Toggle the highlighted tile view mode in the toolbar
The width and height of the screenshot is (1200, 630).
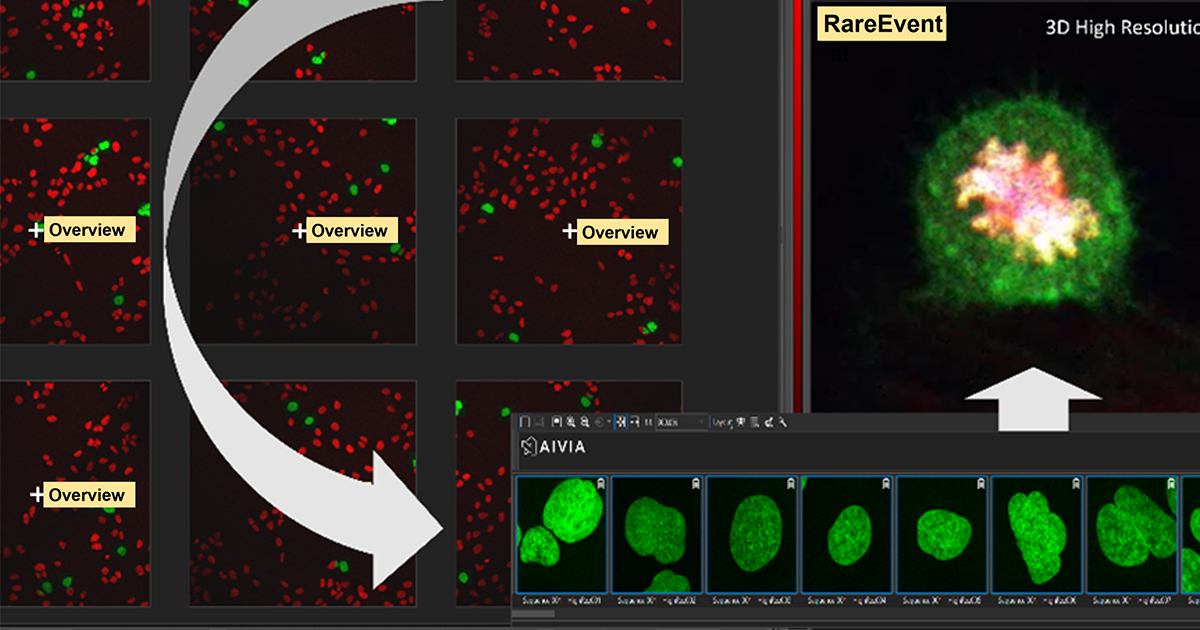(622, 421)
